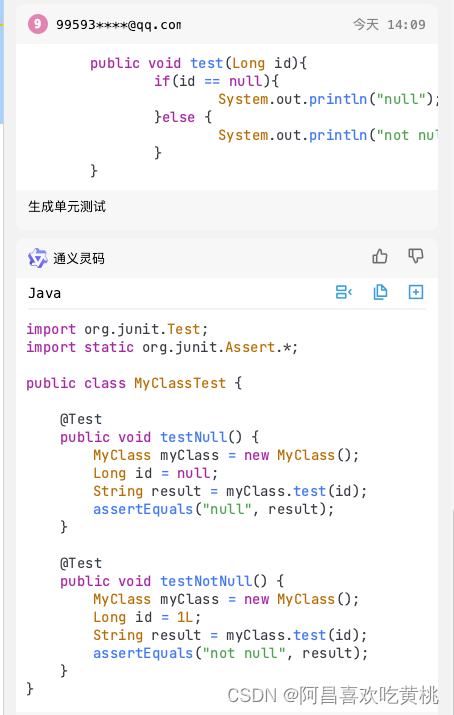Click assertEquals("not null", result) line

pos(230,653)
